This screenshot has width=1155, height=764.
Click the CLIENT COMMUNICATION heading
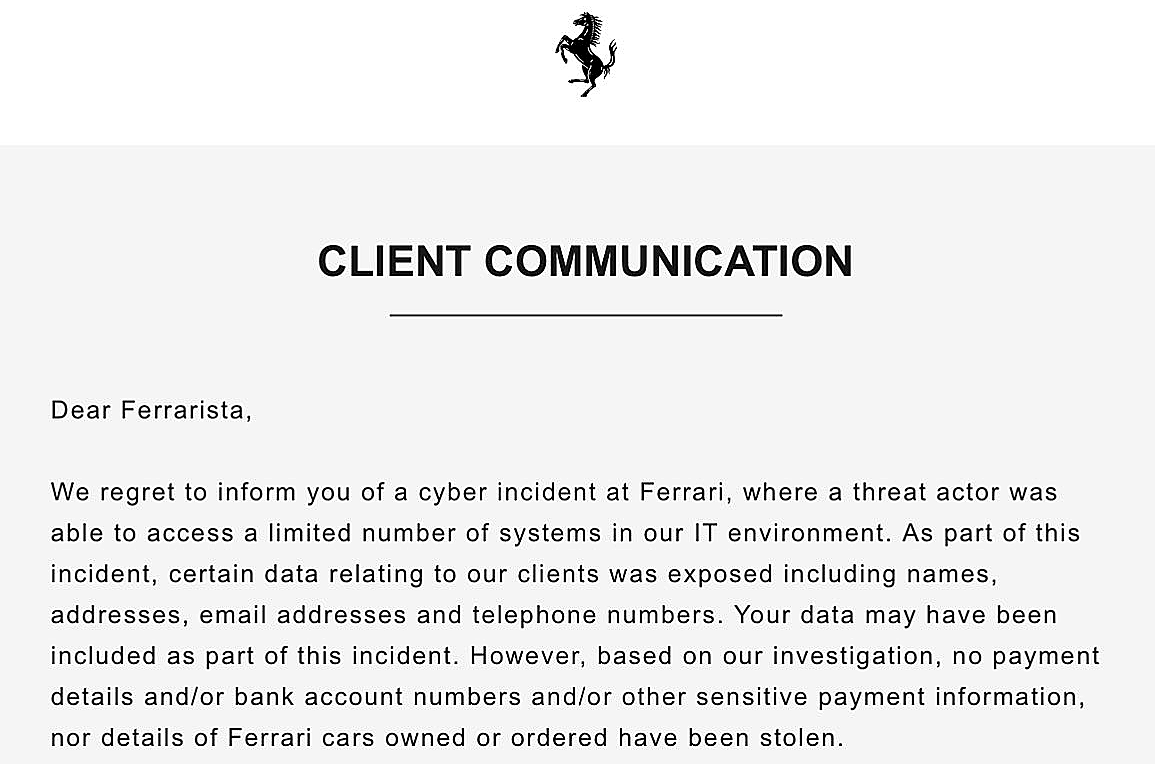(x=586, y=261)
